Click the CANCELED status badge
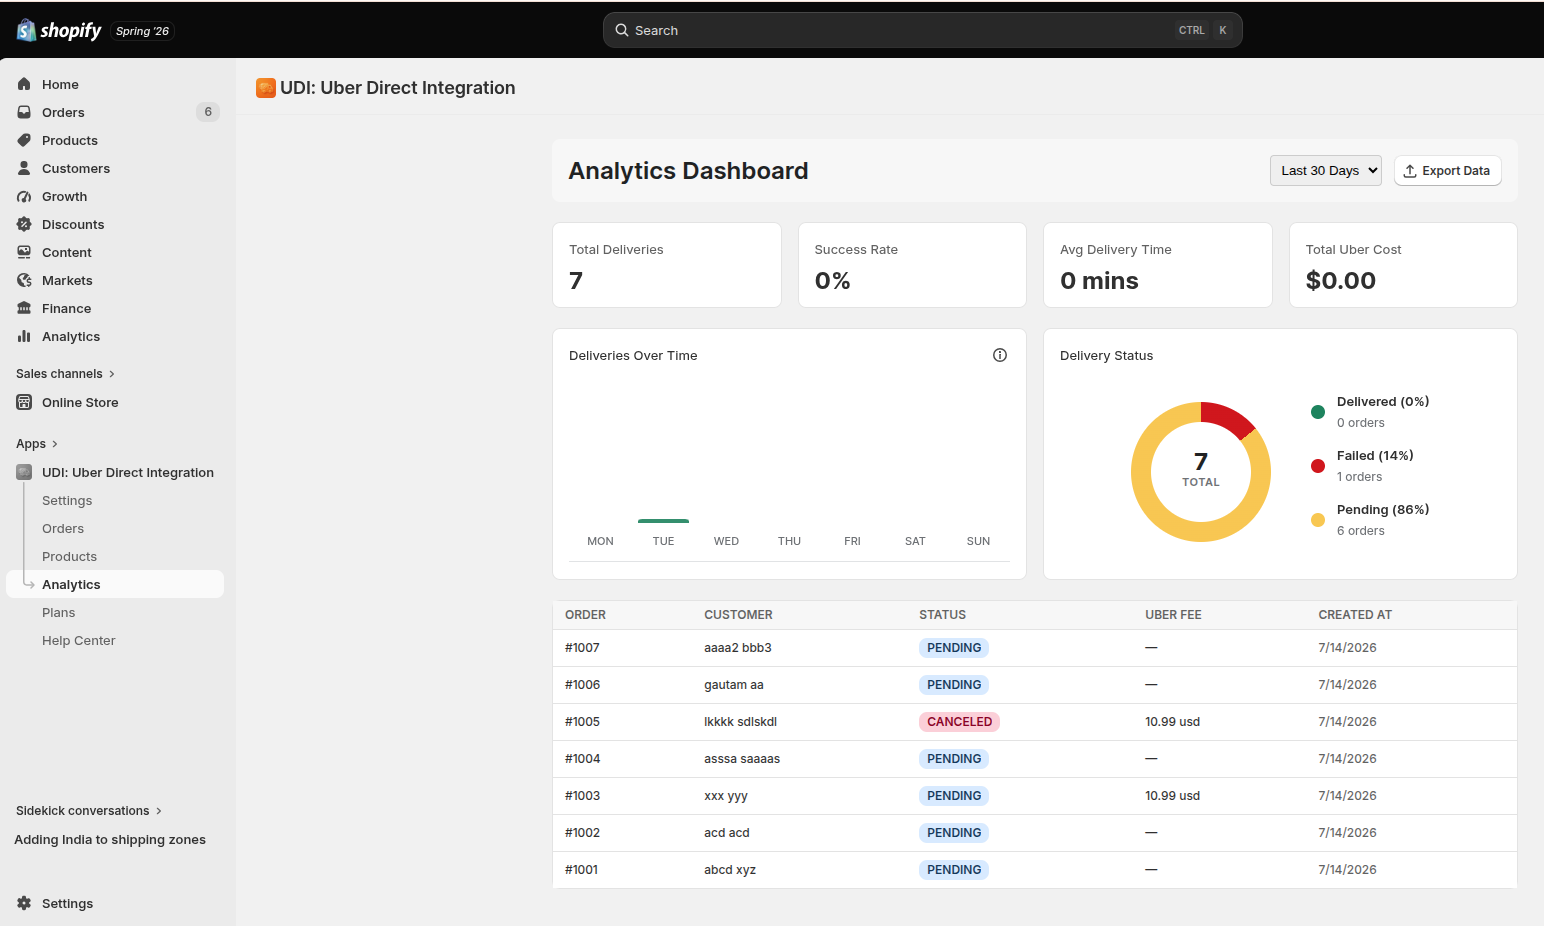The width and height of the screenshot is (1544, 926). [959, 722]
